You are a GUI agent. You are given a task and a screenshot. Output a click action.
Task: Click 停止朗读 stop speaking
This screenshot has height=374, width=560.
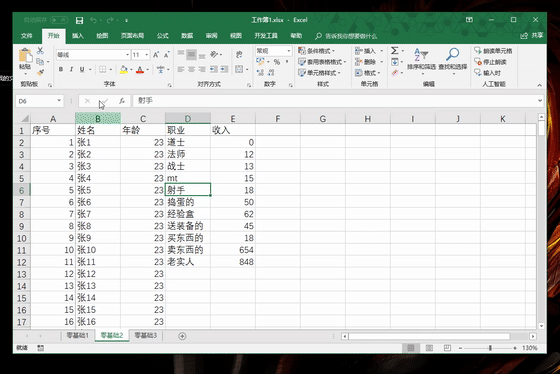pyautogui.click(x=490, y=62)
